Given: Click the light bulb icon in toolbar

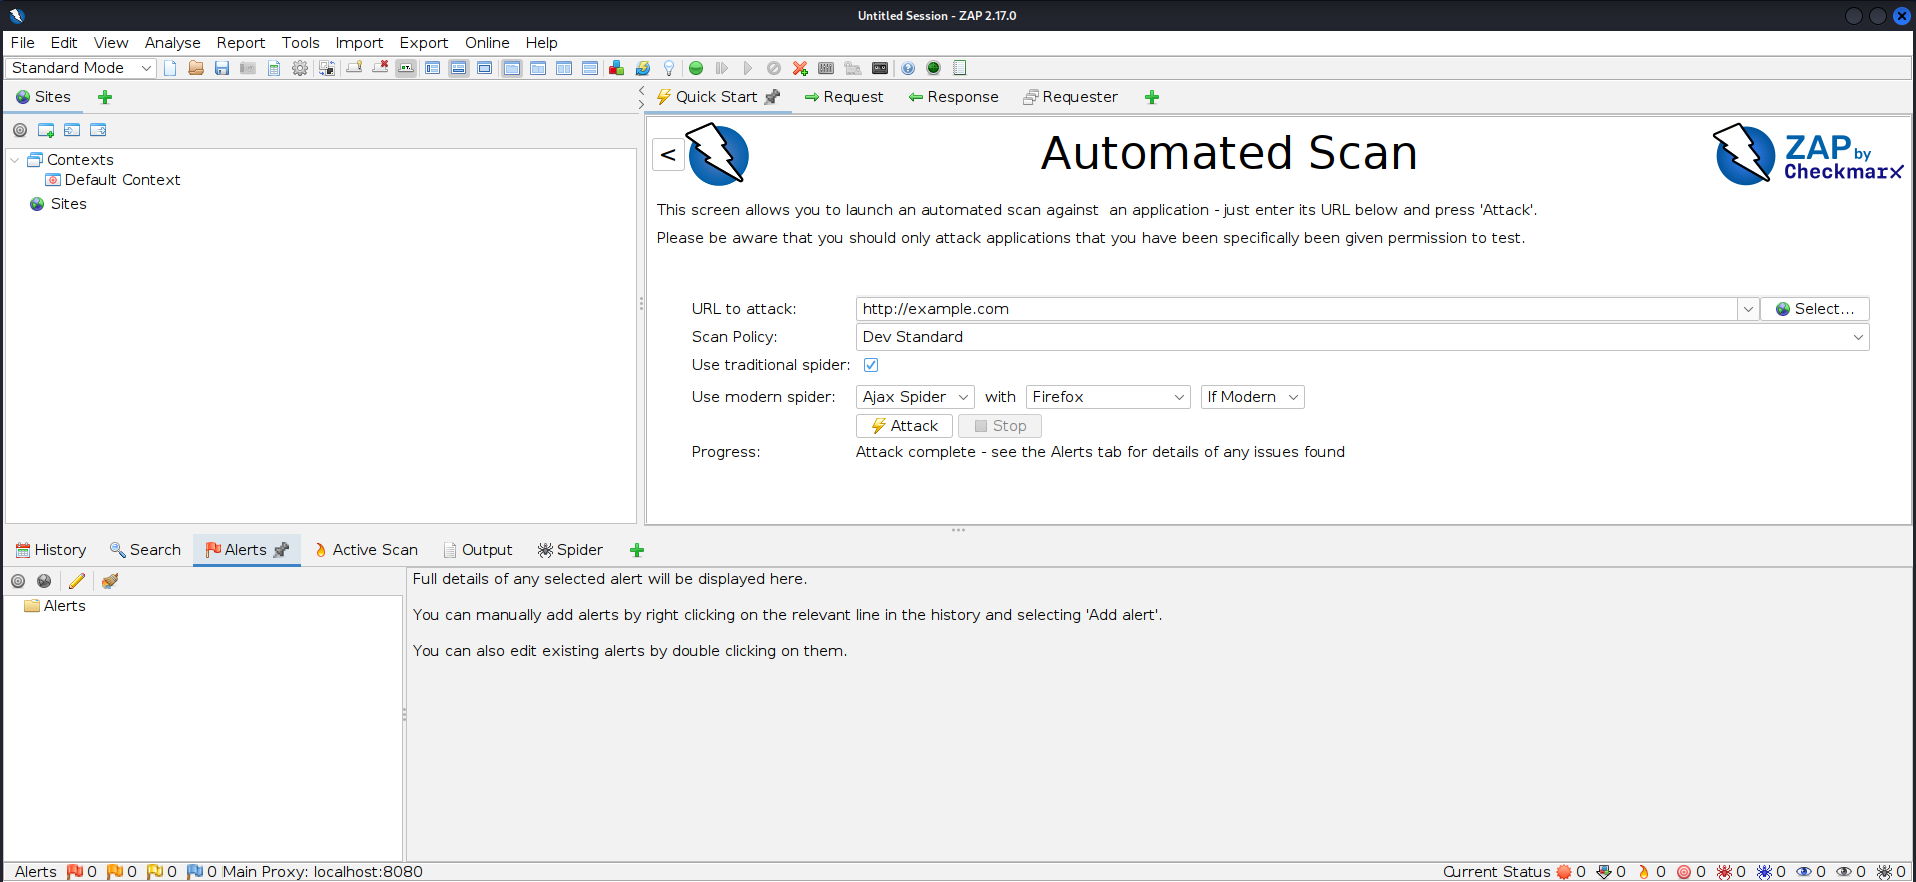Looking at the screenshot, I should (x=669, y=68).
